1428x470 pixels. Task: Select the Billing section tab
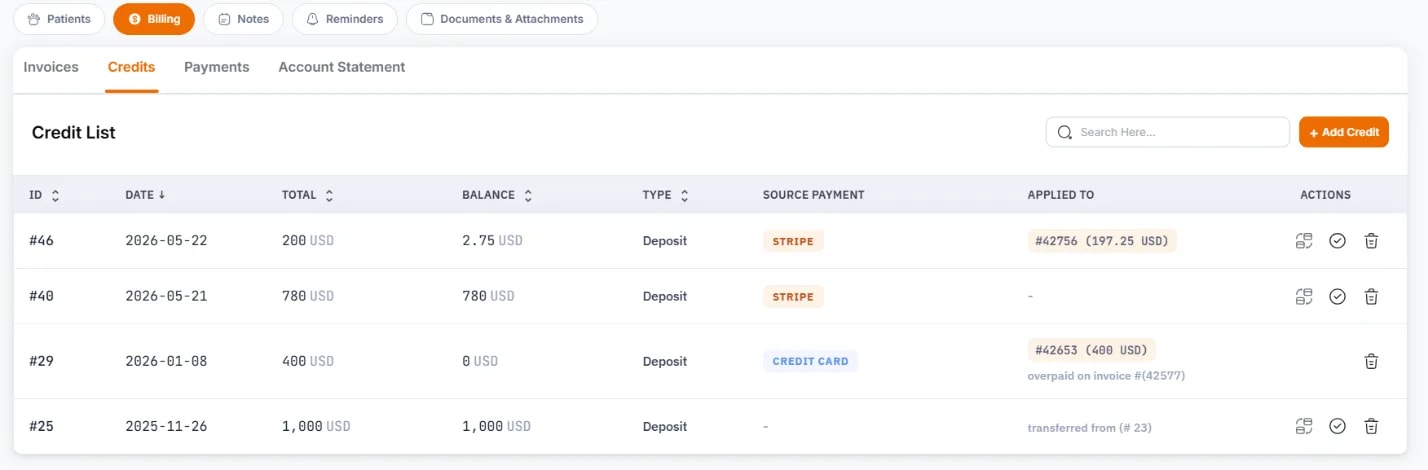click(x=154, y=19)
